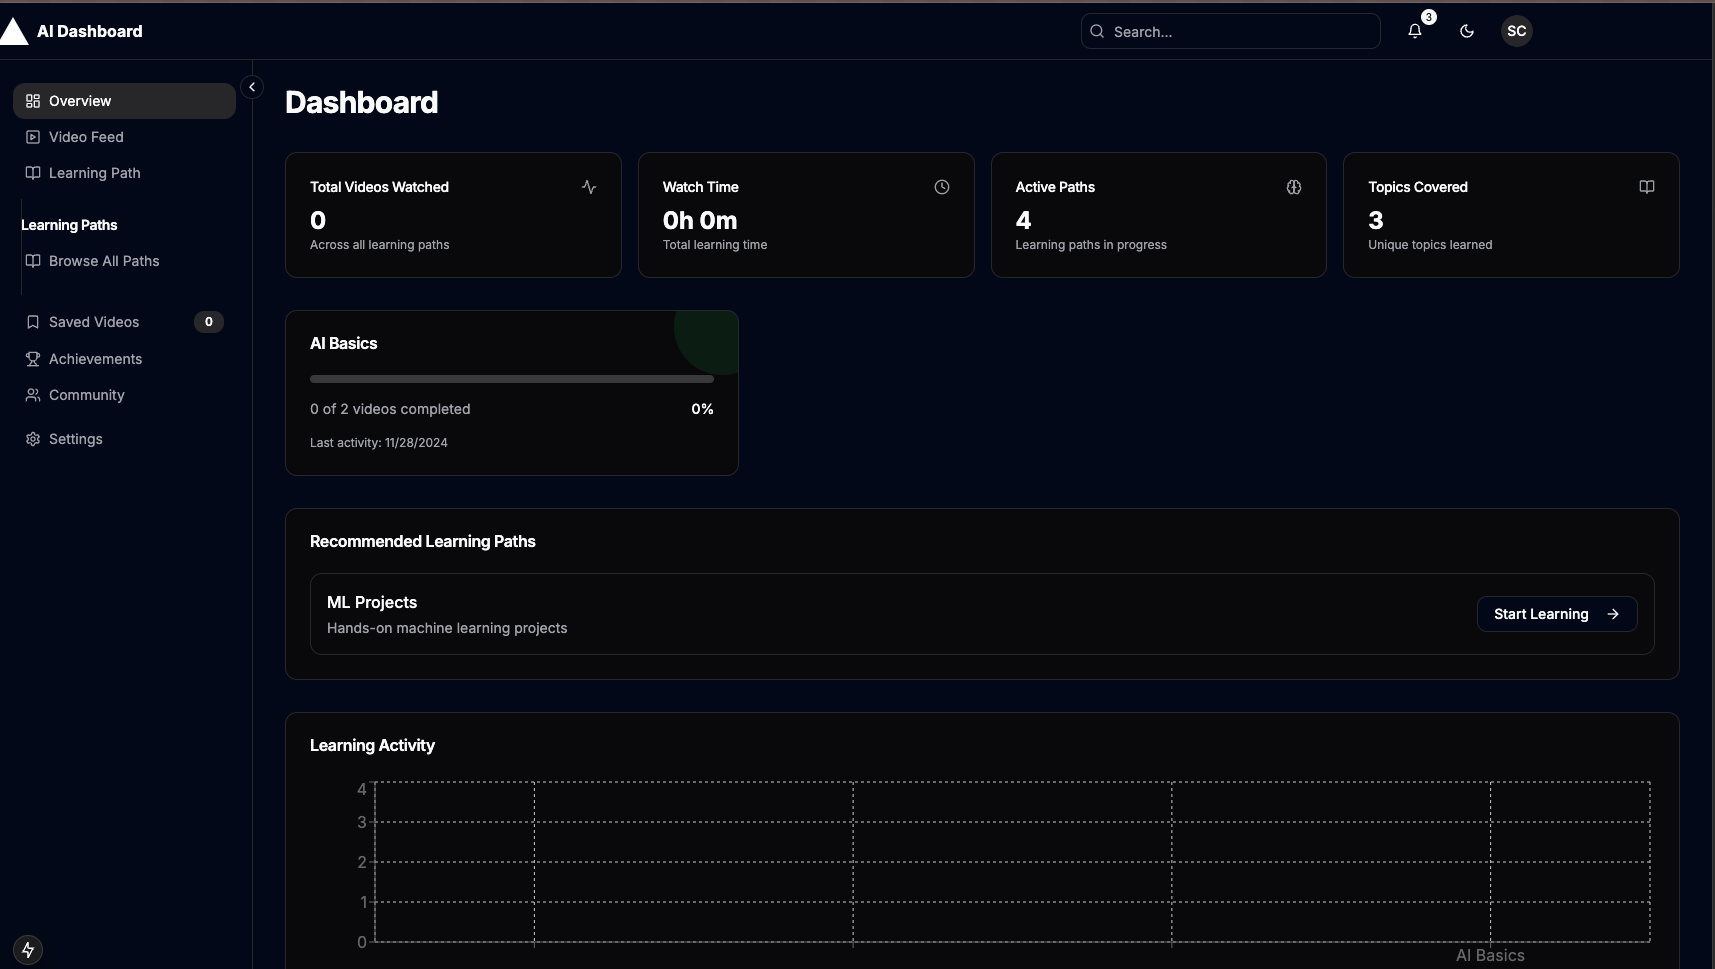Click the notification count badge 3
Screen dimensions: 1715x969
point(1429,17)
